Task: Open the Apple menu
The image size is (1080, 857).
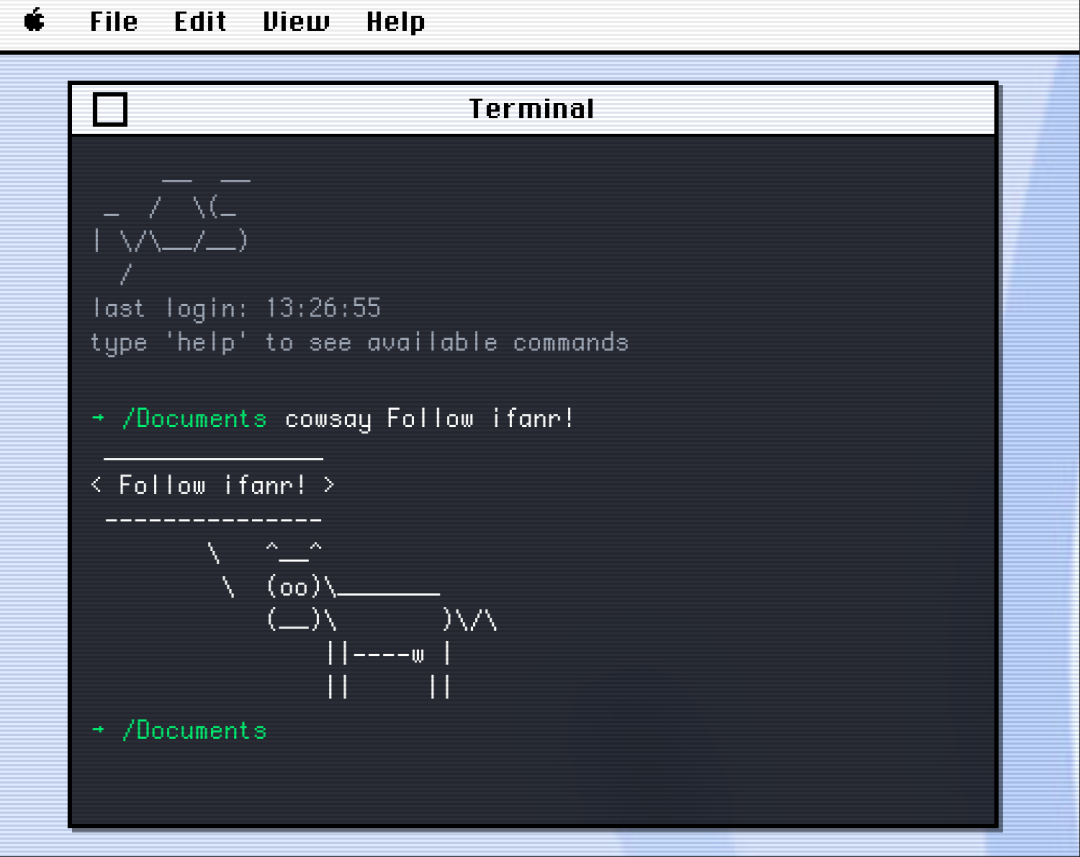Action: pos(34,21)
